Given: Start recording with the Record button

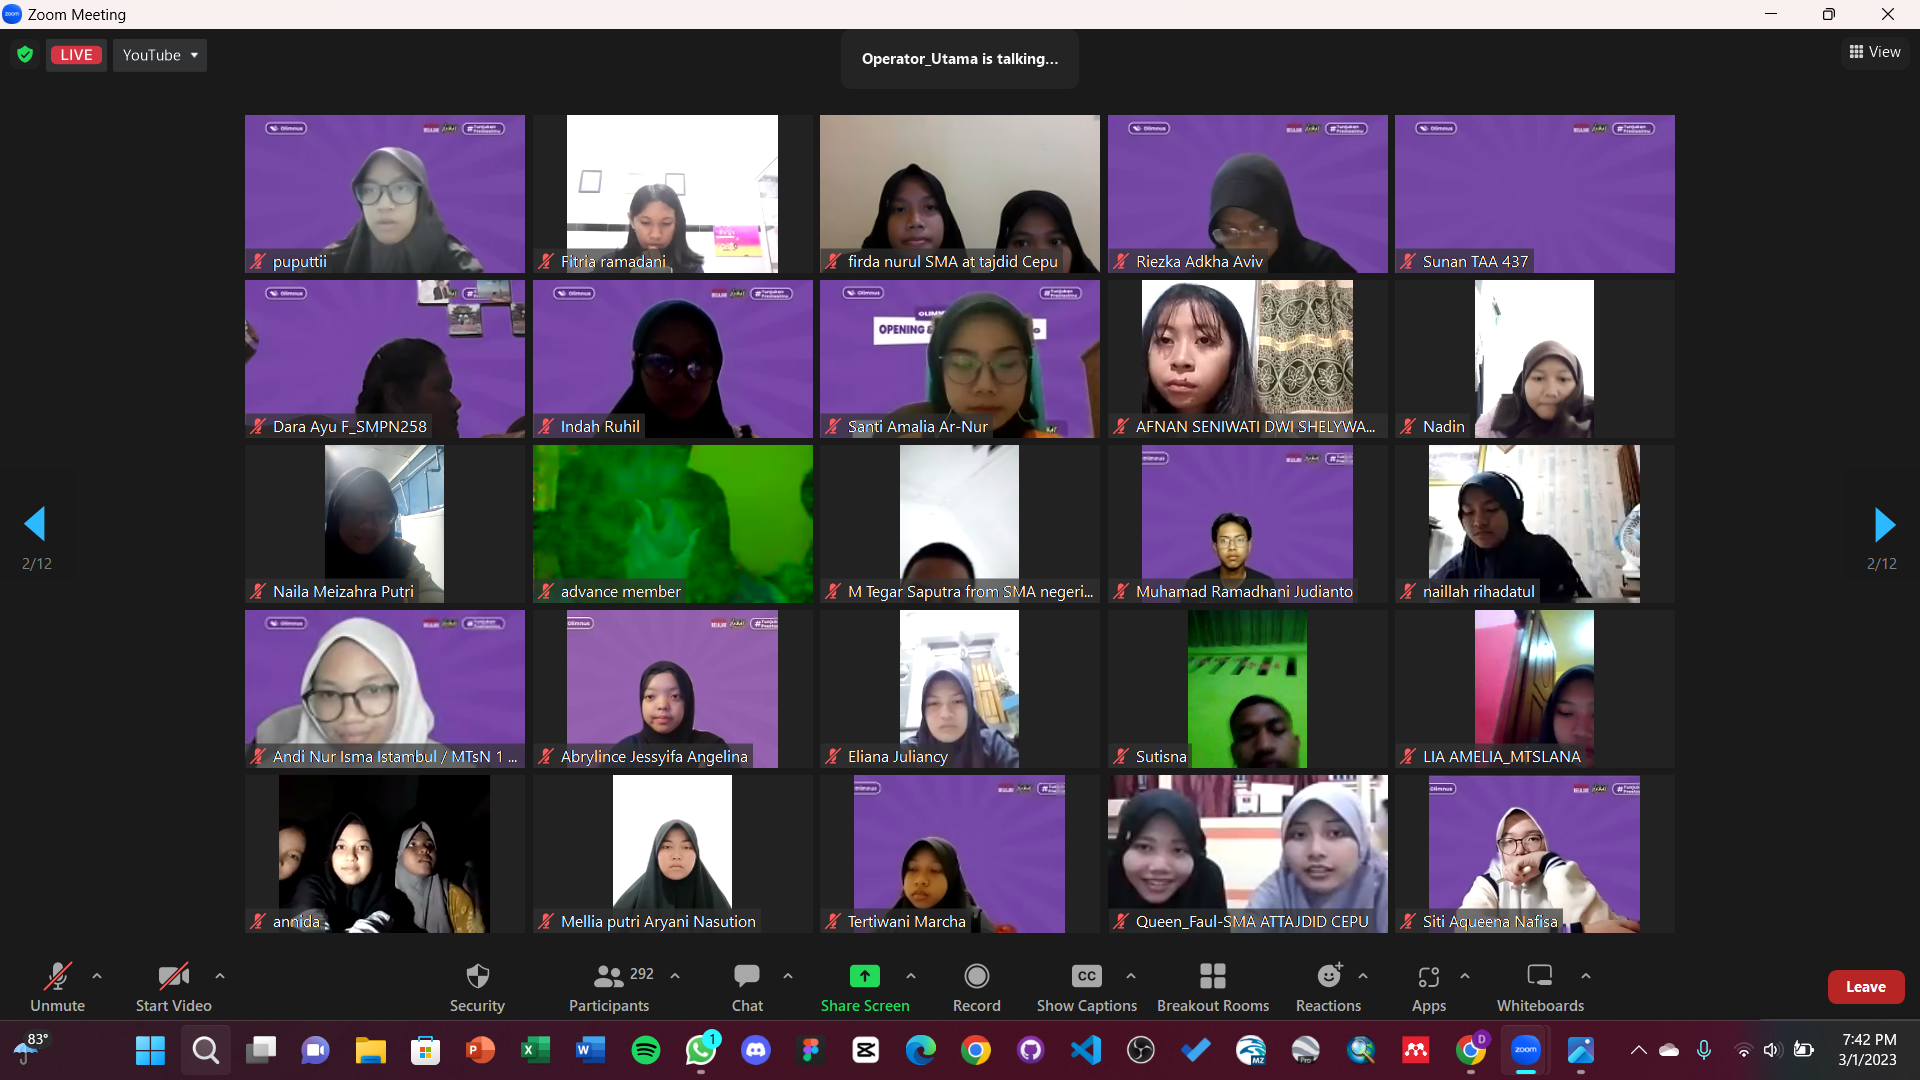Looking at the screenshot, I should coord(976,986).
